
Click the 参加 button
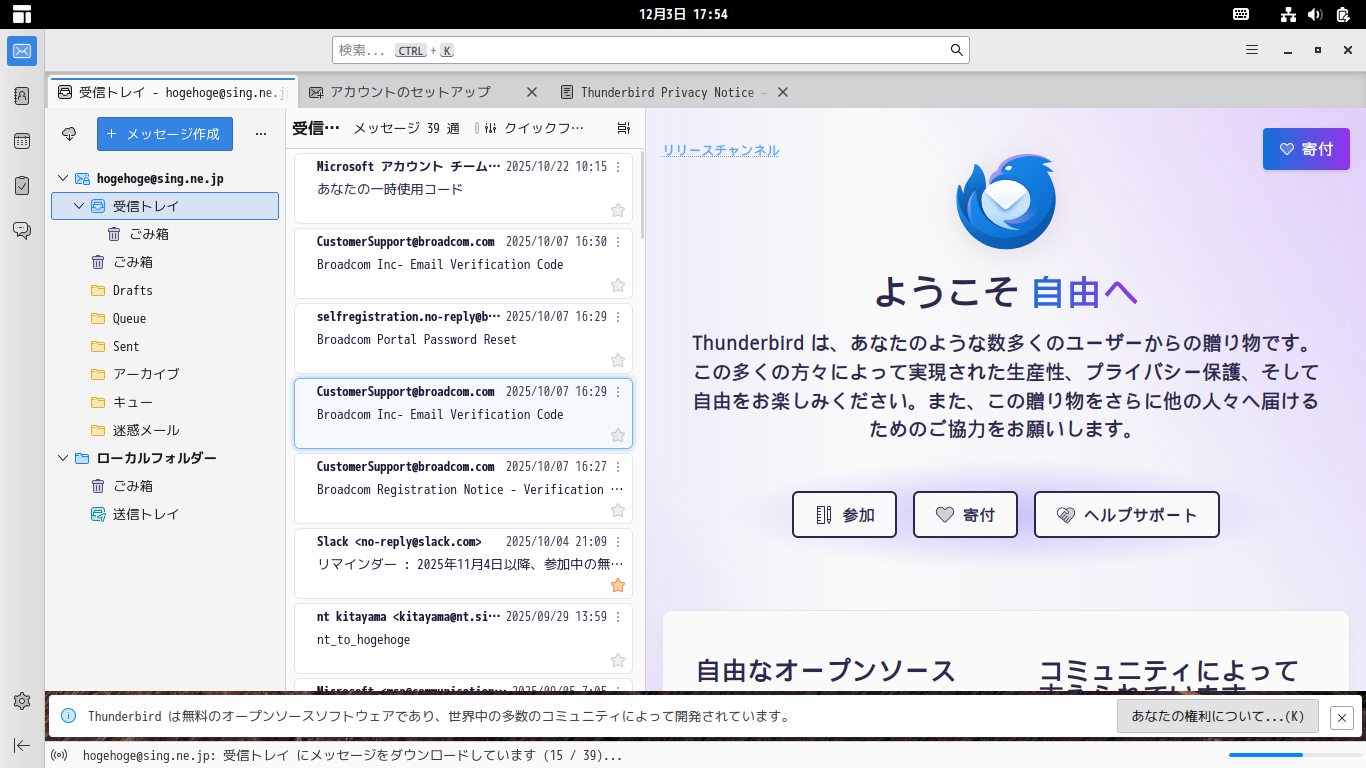[x=845, y=515]
